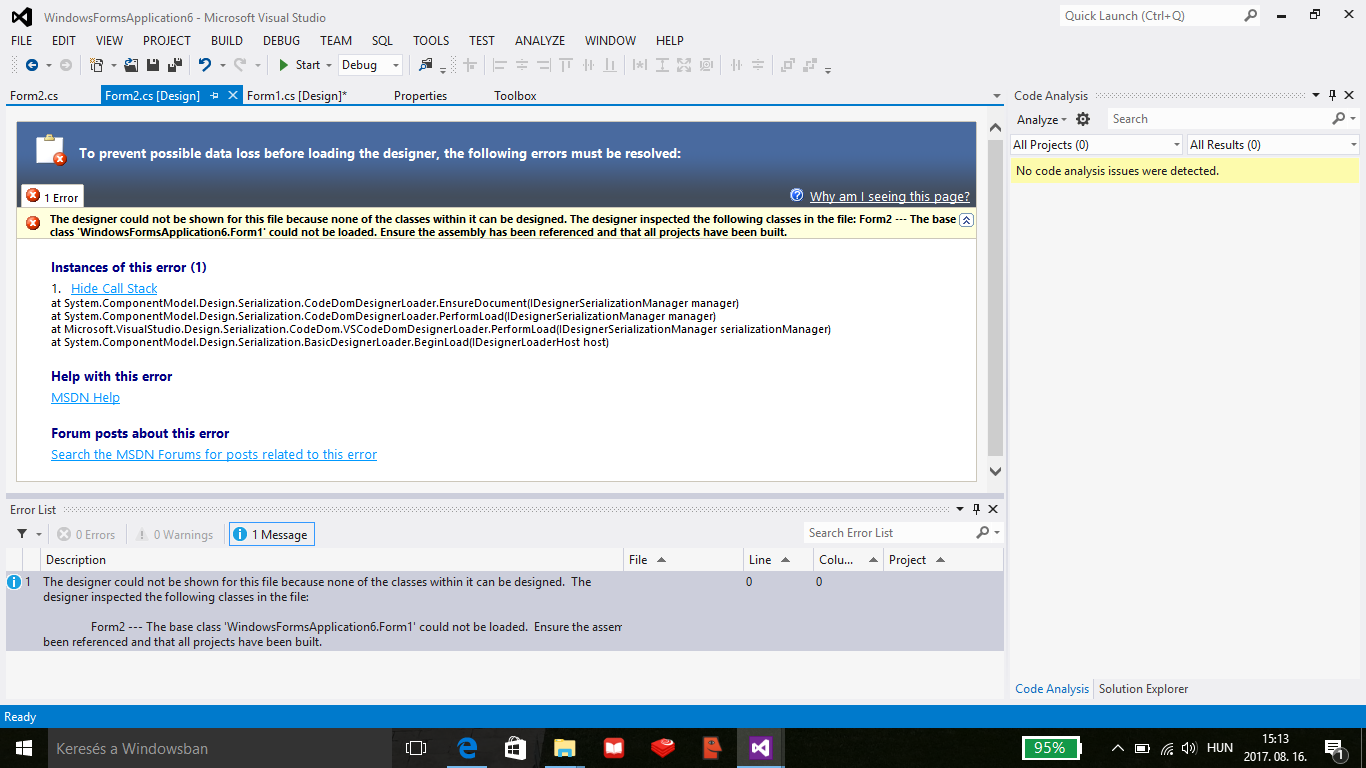Click the Align Tops layout icon
The image size is (1366, 768).
pos(566,65)
